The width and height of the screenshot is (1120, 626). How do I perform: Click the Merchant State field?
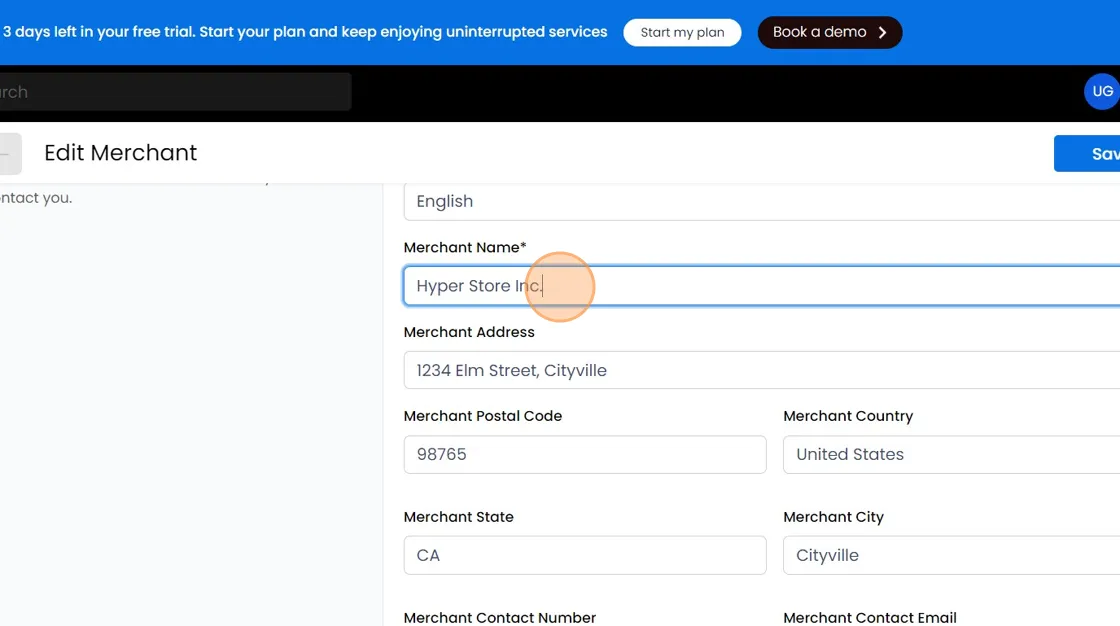[585, 555]
